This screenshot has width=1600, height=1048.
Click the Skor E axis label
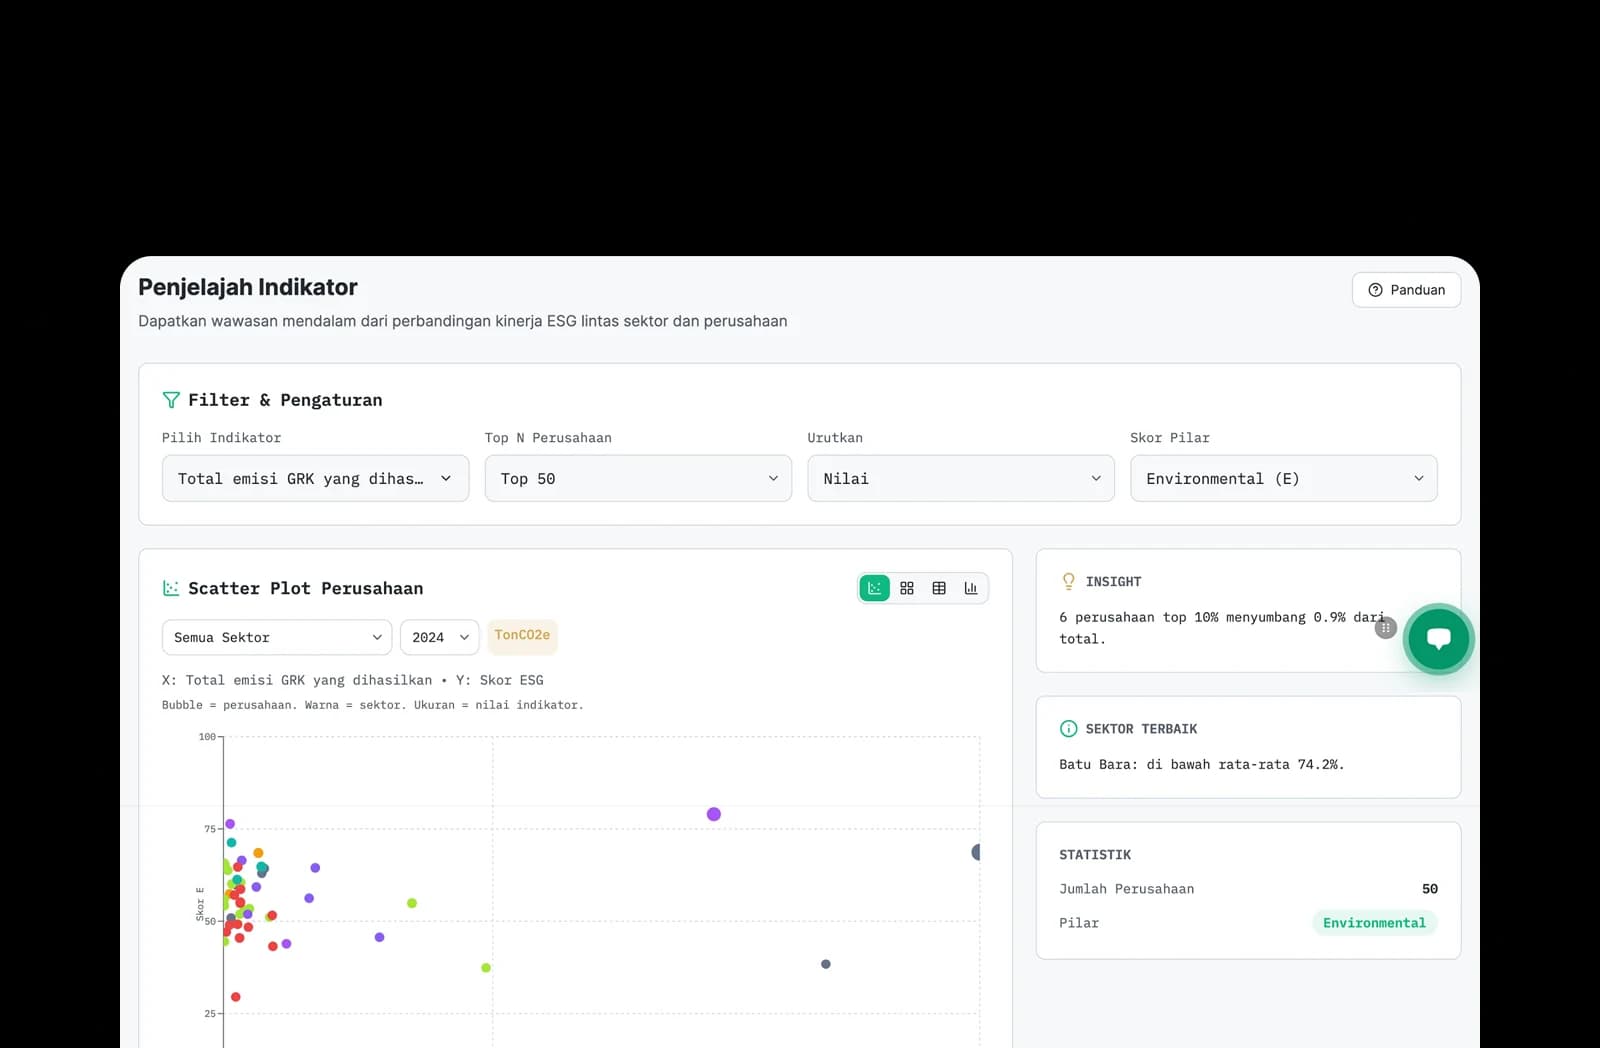(x=200, y=904)
